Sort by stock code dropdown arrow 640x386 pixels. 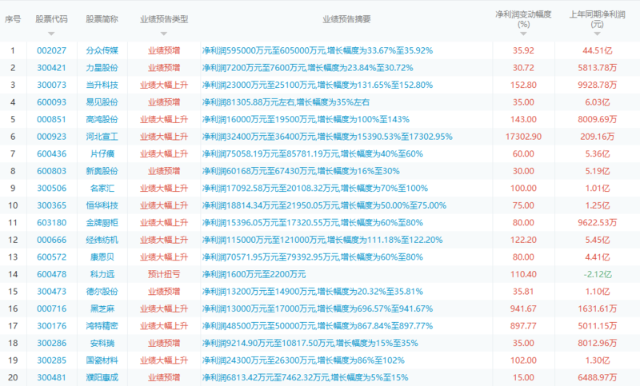51,33
